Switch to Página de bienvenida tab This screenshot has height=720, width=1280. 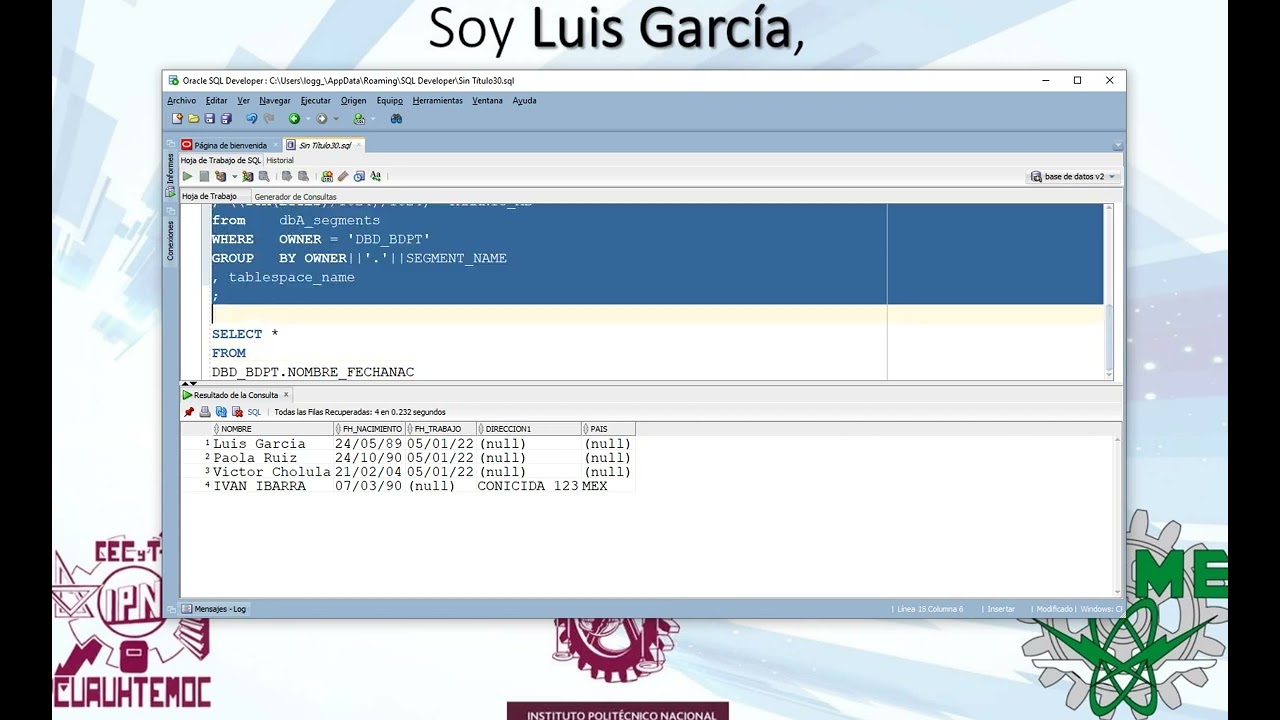pyautogui.click(x=230, y=146)
